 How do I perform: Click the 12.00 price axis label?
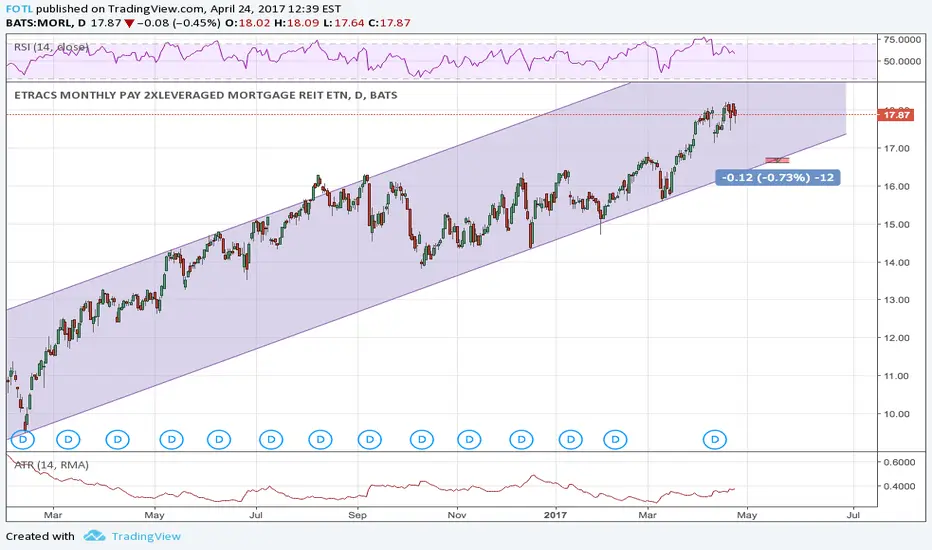896,338
